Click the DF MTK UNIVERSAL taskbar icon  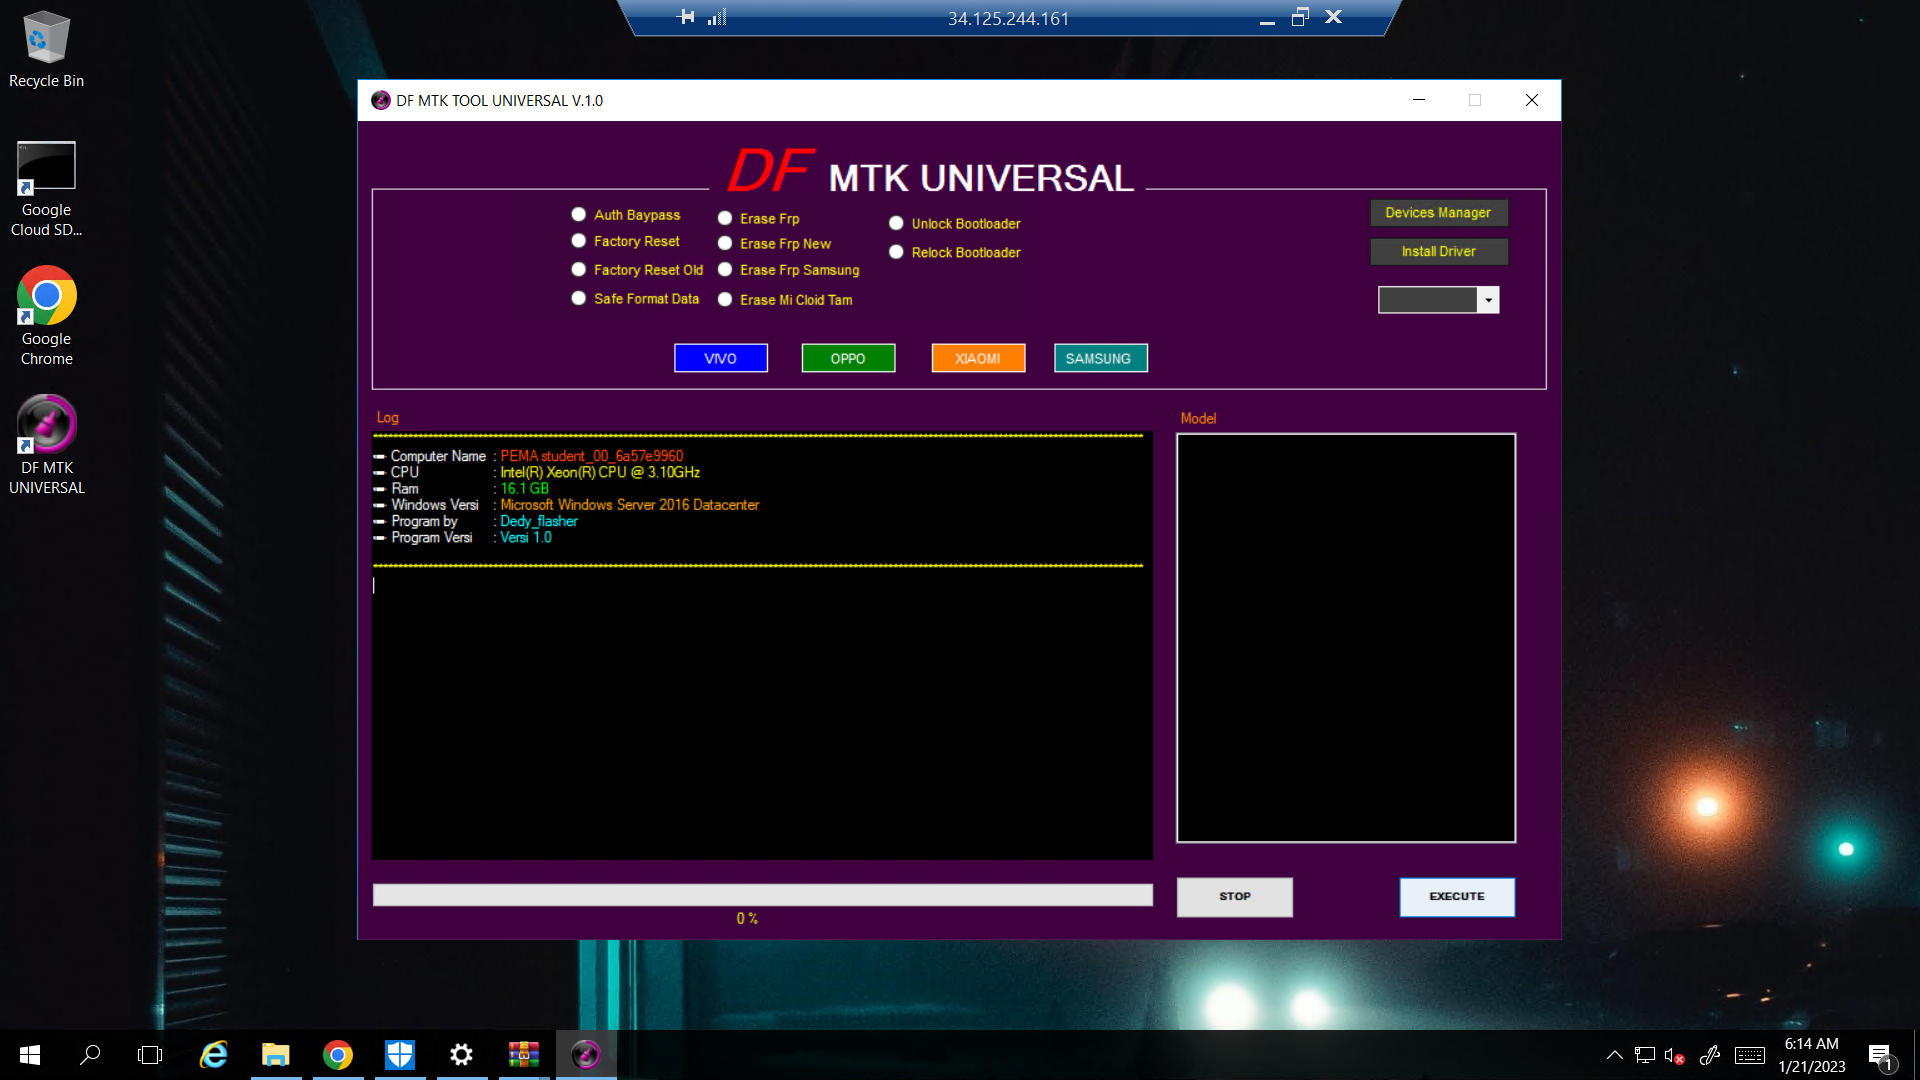pyautogui.click(x=585, y=1054)
